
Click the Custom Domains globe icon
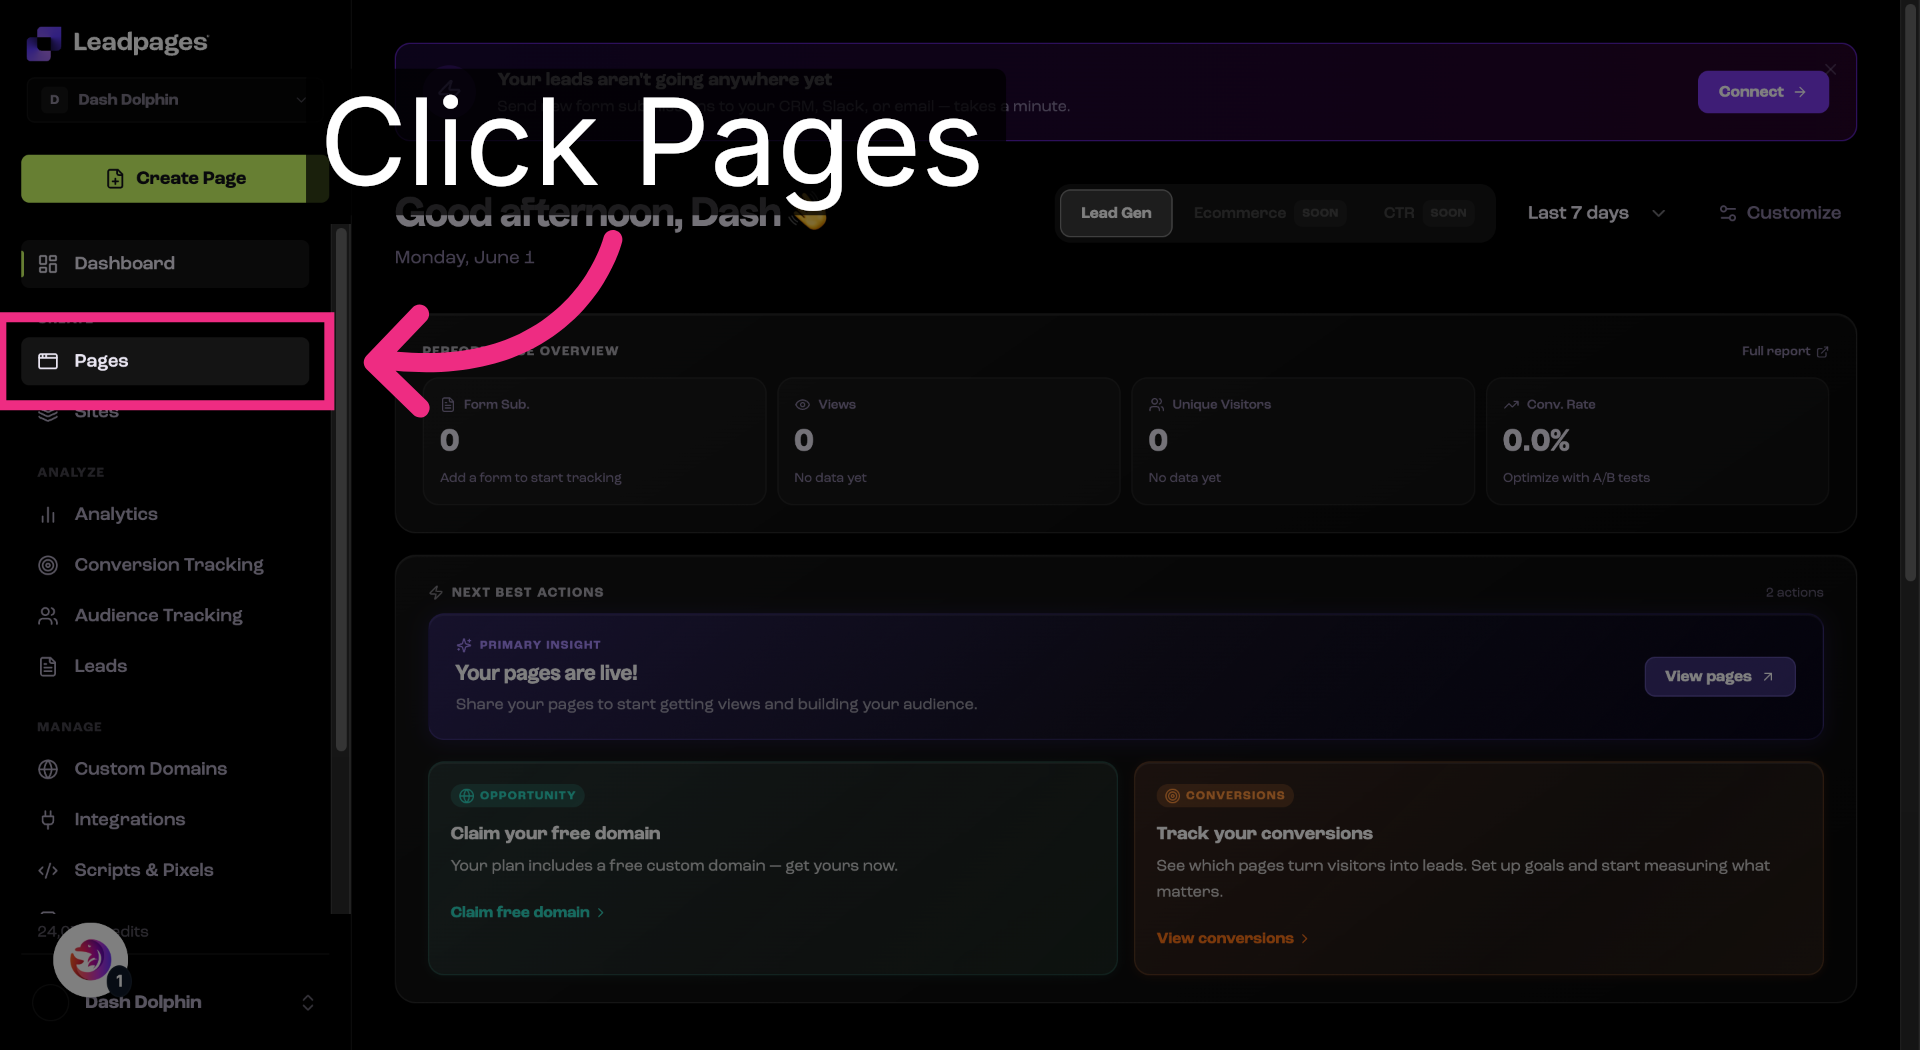click(x=48, y=769)
